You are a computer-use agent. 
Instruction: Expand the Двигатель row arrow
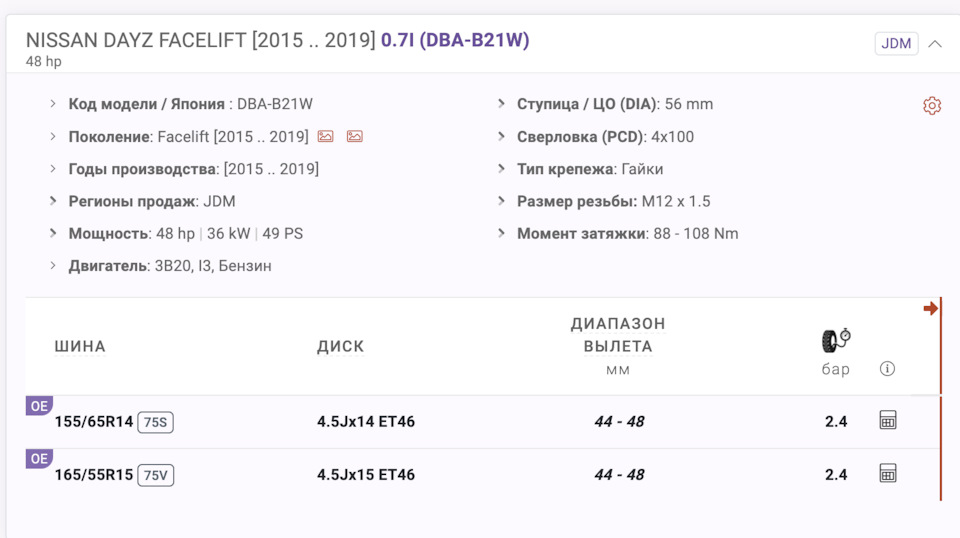point(53,266)
